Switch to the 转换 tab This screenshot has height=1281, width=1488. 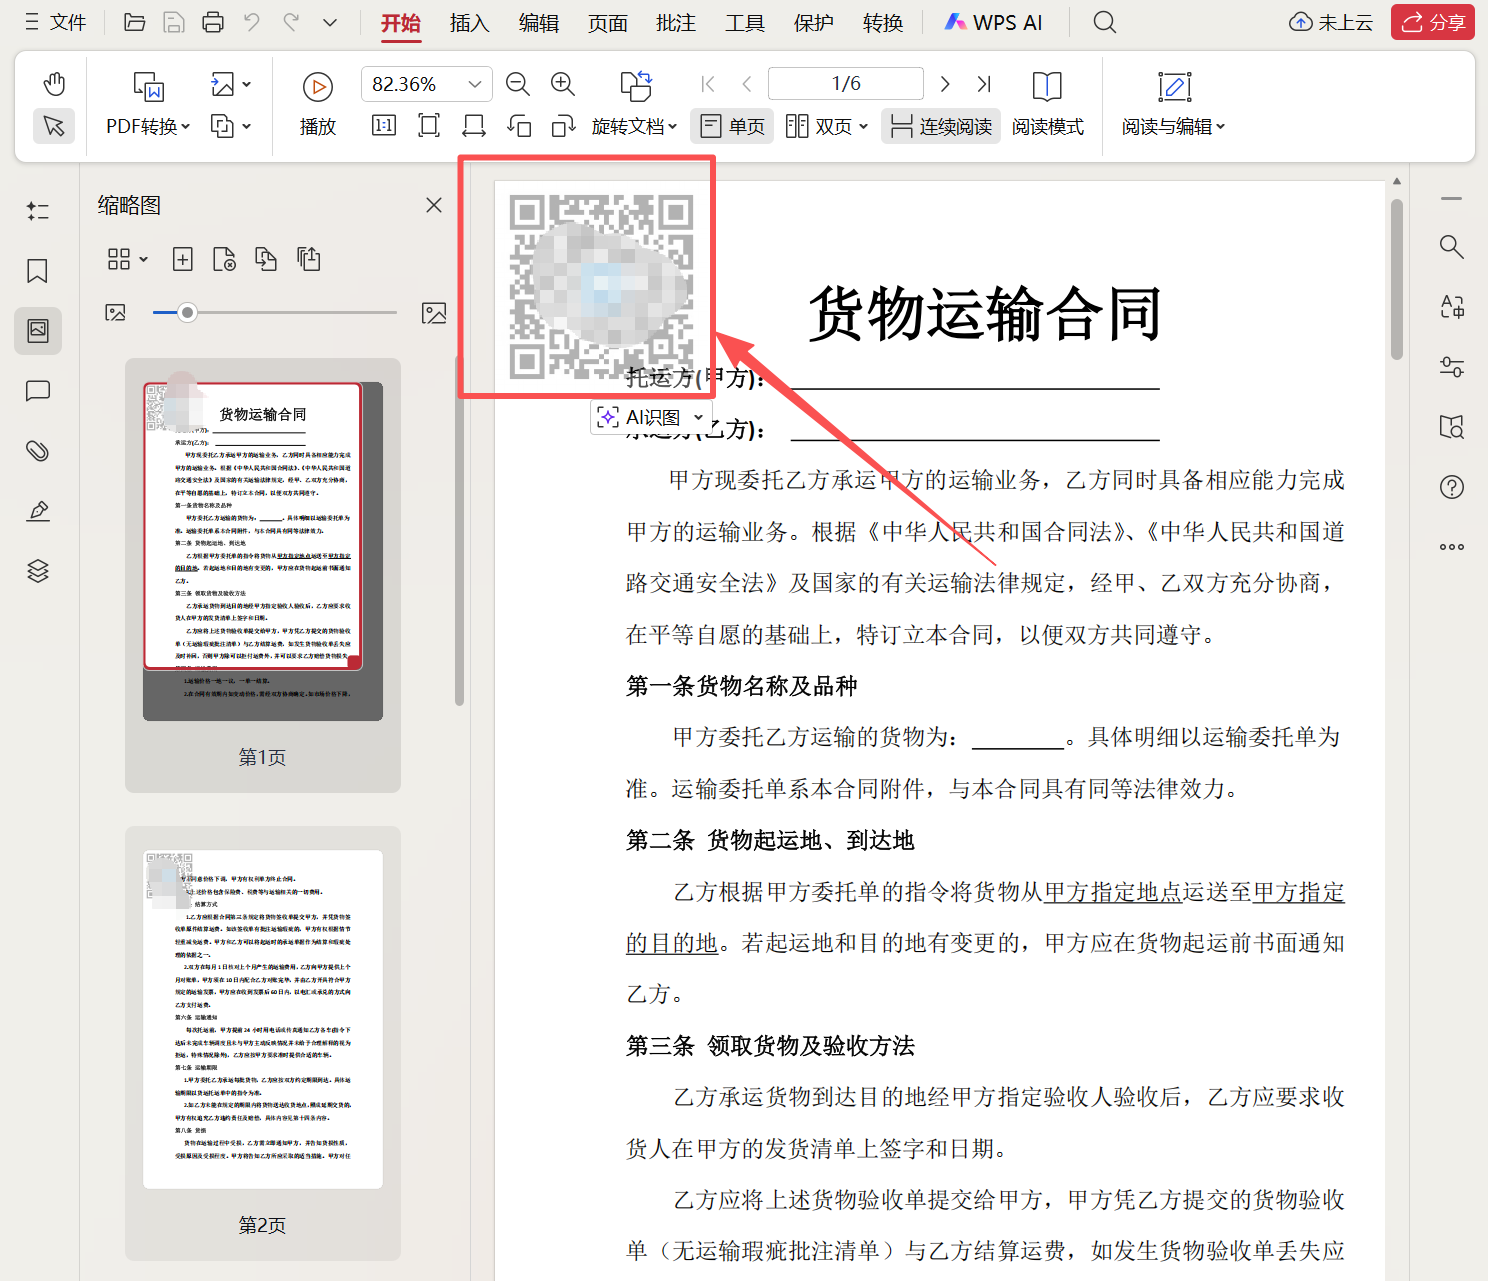click(x=883, y=23)
